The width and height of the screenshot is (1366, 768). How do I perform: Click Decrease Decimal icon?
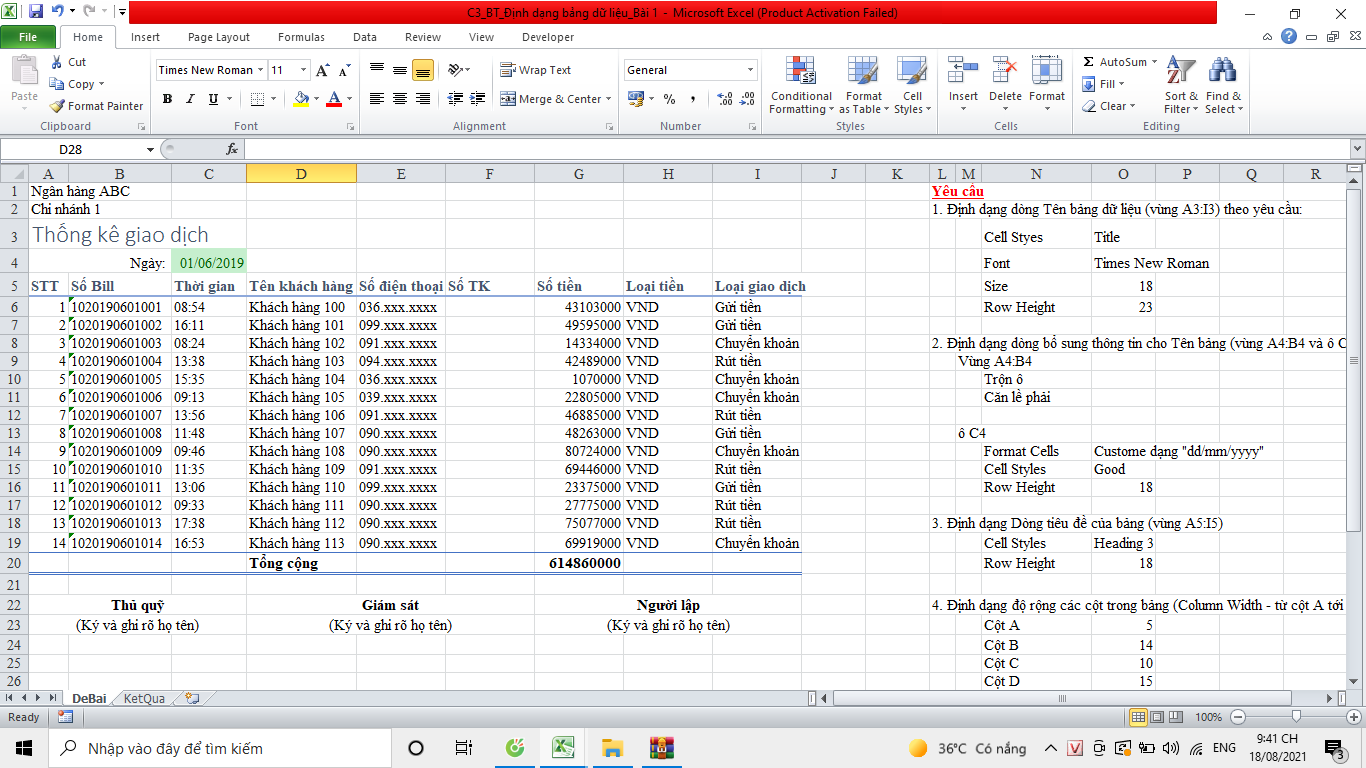pyautogui.click(x=748, y=99)
